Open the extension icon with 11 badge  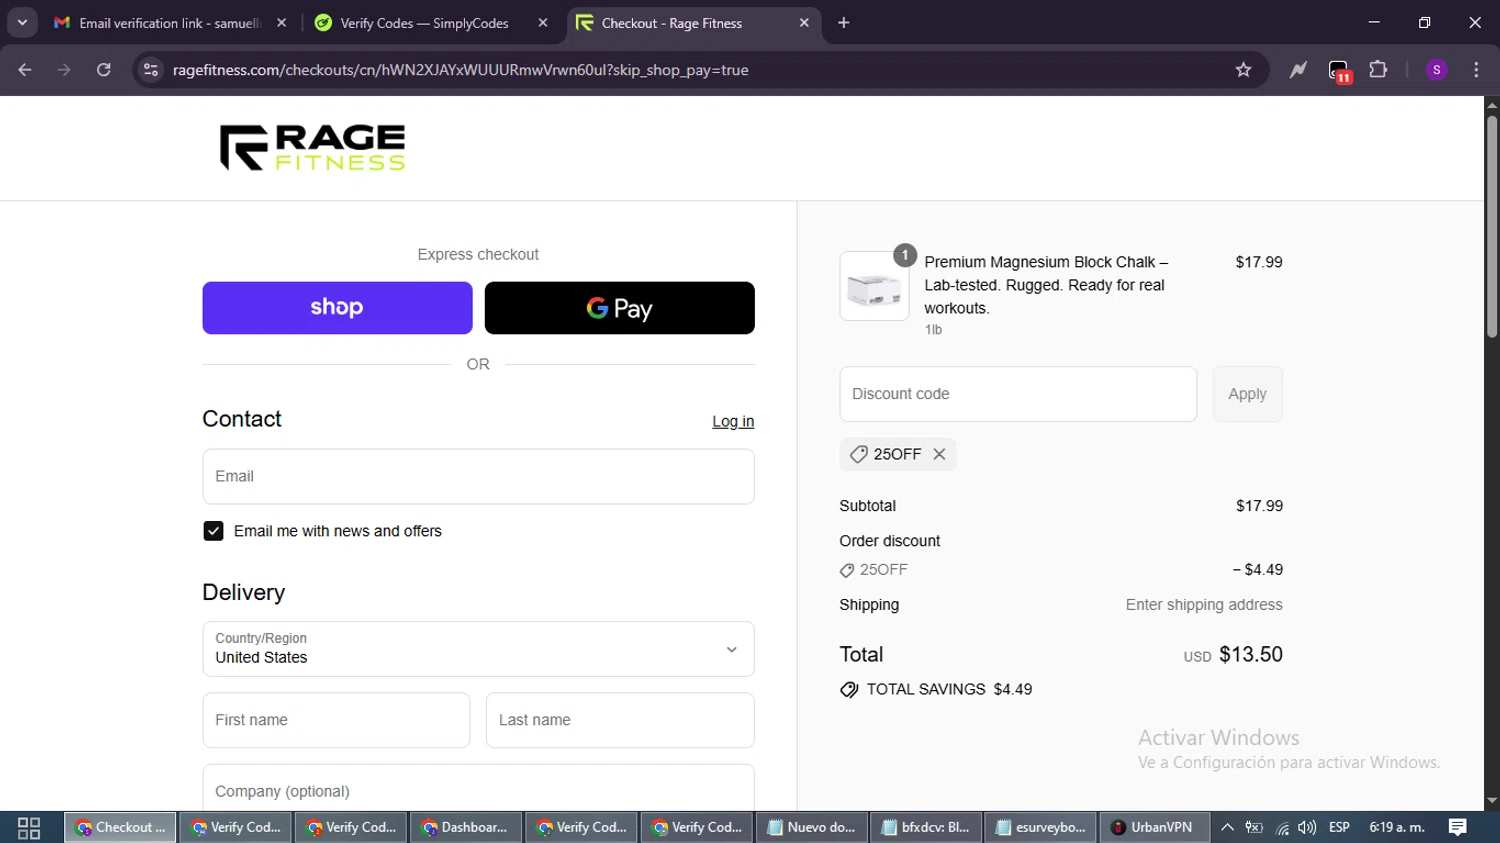tap(1339, 71)
